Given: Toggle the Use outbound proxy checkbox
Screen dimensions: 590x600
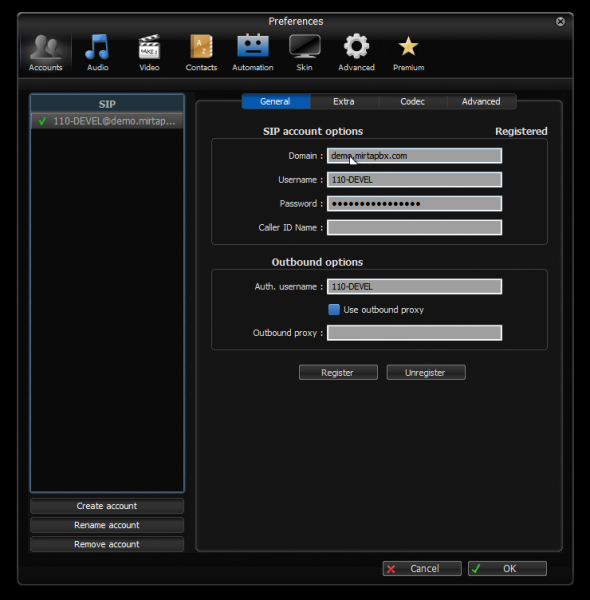Looking at the screenshot, I should [334, 310].
